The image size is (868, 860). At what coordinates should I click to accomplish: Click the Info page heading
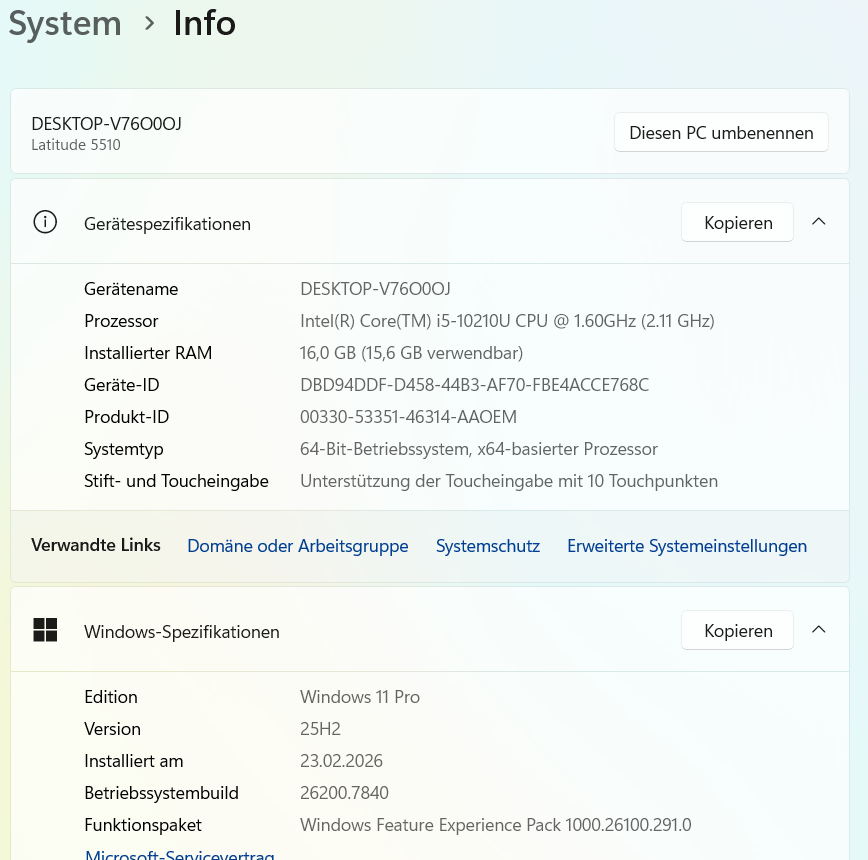tap(205, 23)
